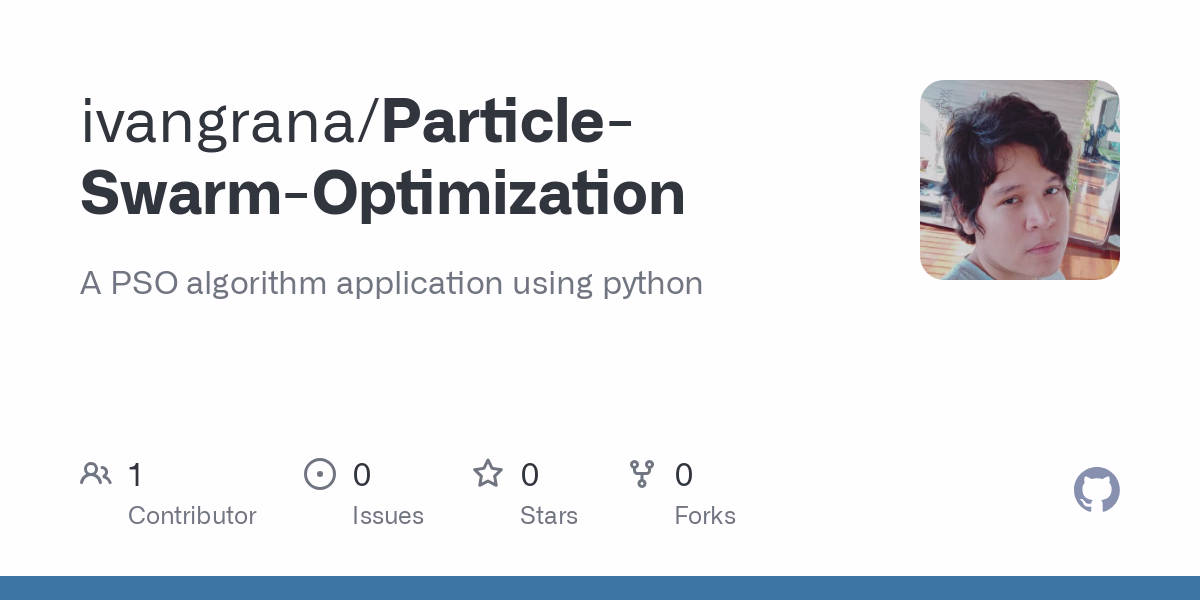Click the Forks branch icon
Viewport: 1200px width, 600px height.
(642, 474)
